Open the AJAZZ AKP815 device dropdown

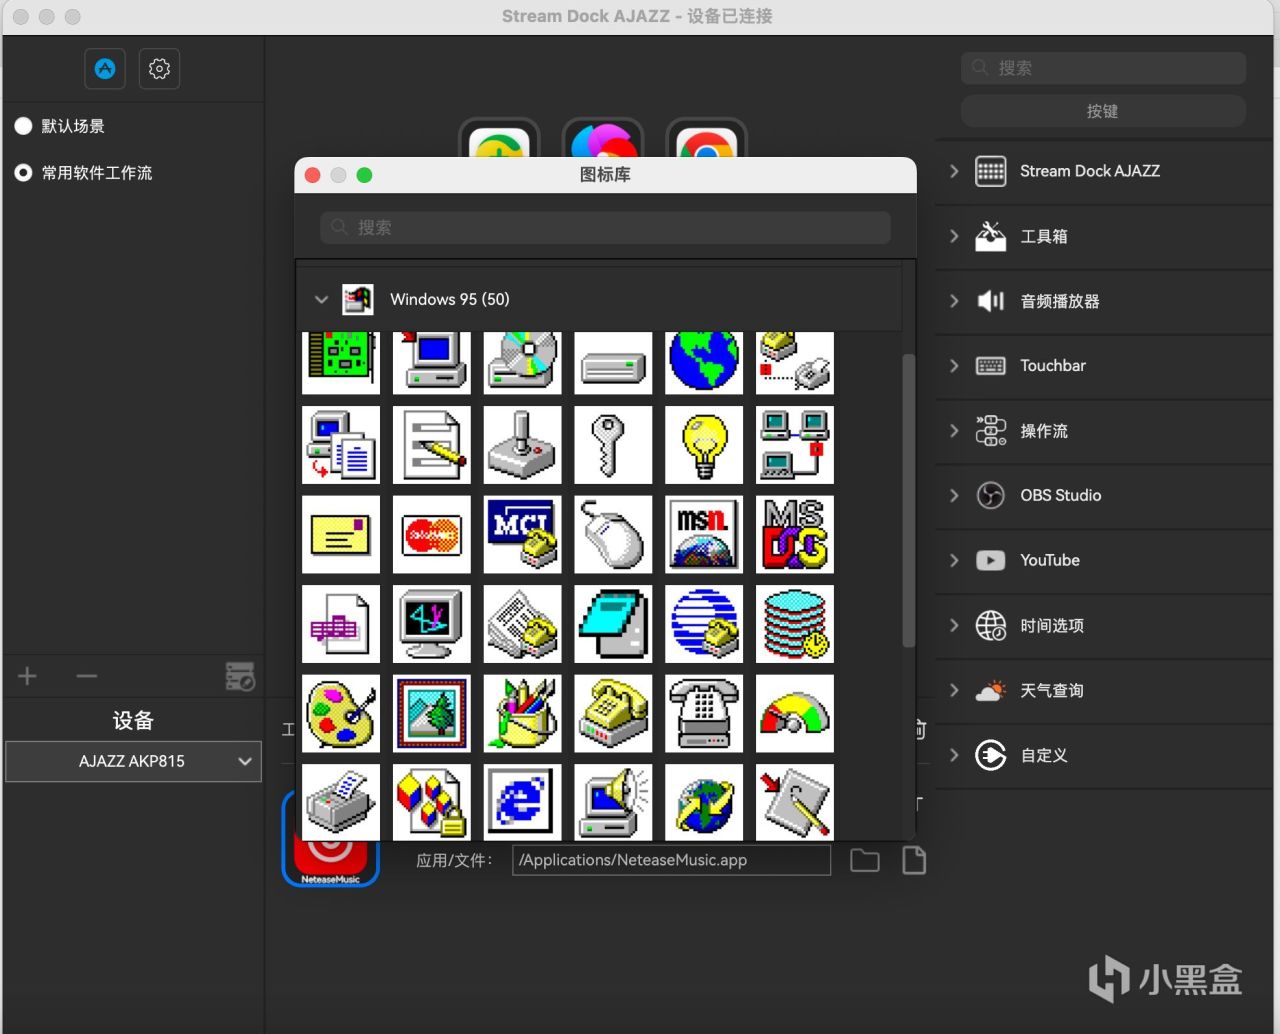click(x=133, y=761)
